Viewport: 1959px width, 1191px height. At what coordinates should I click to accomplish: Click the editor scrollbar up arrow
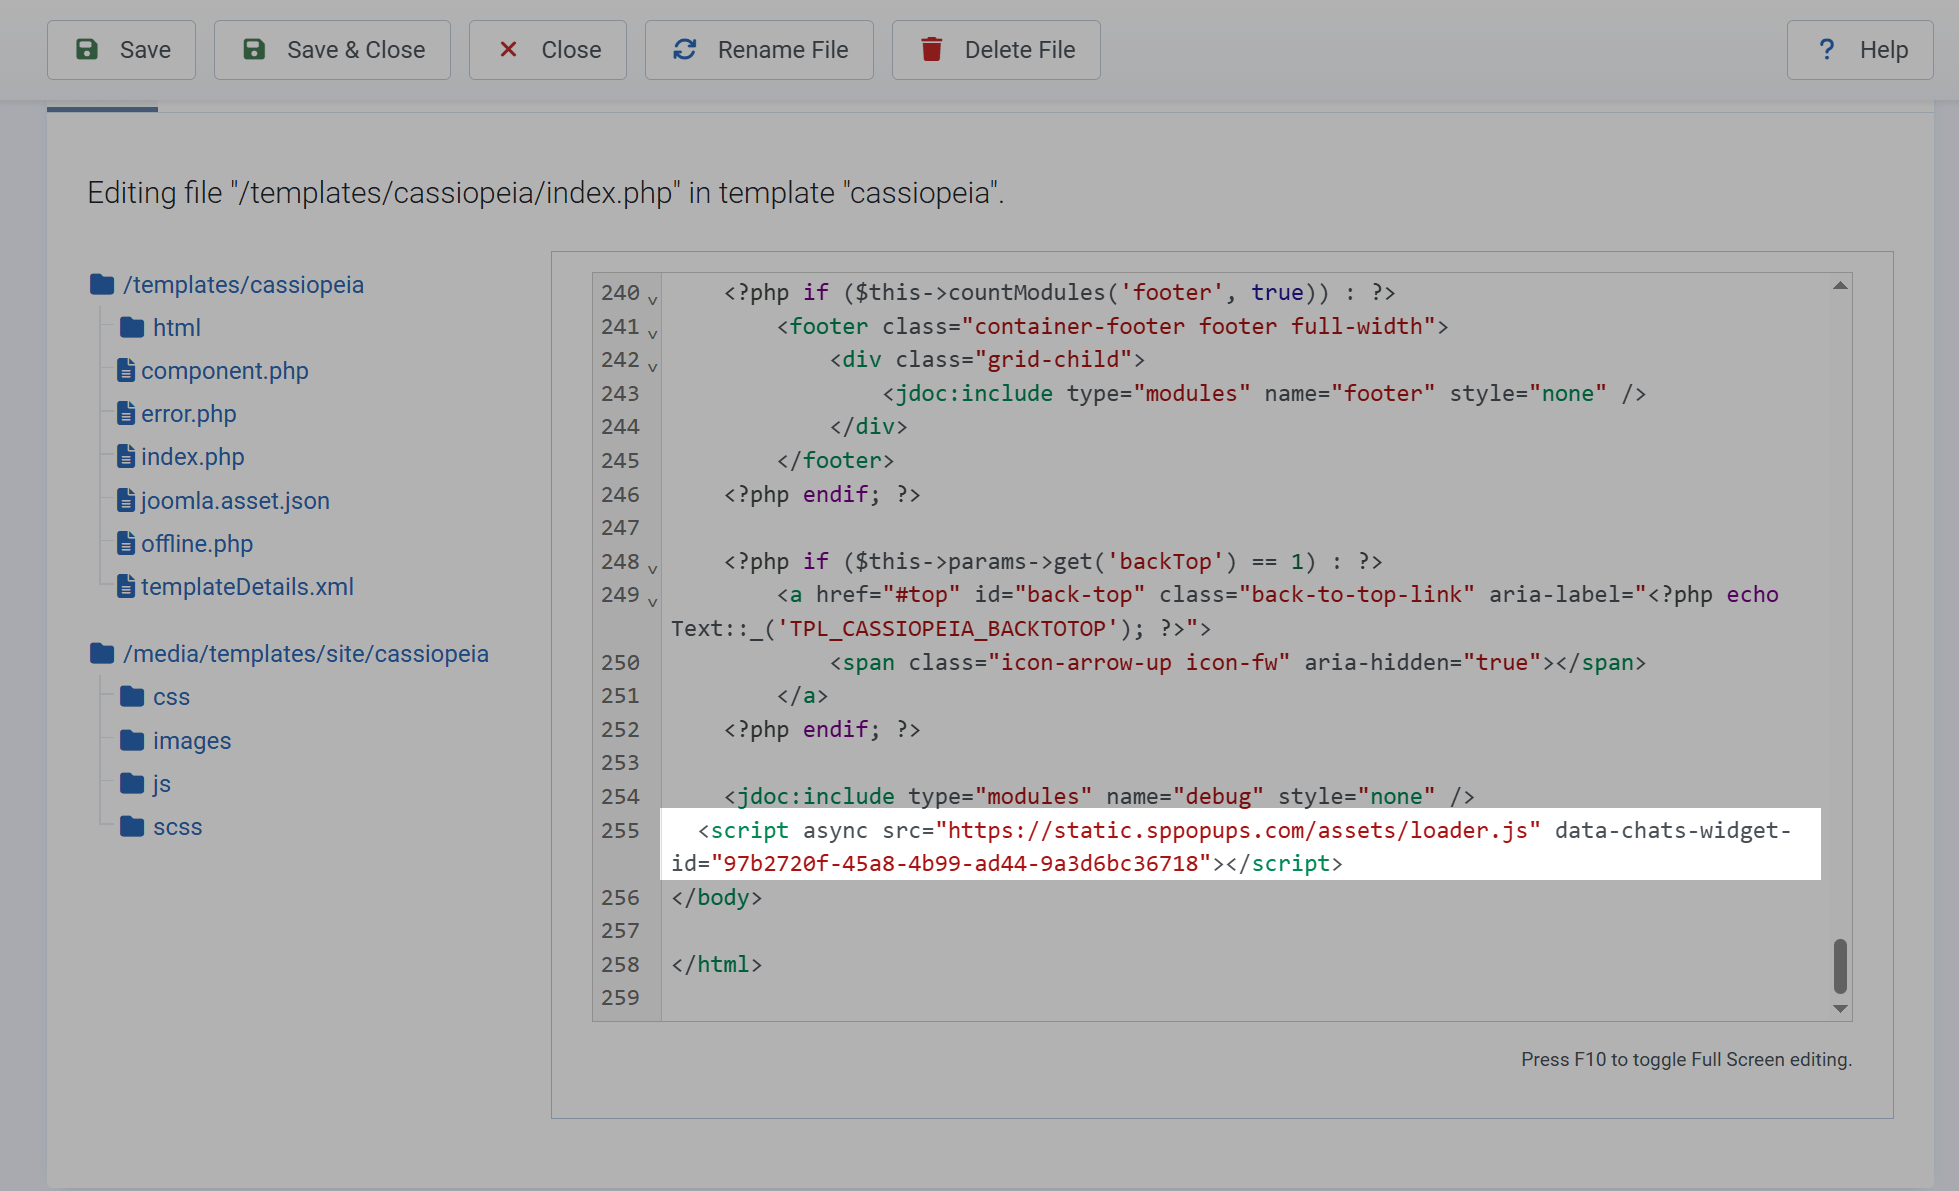[x=1840, y=286]
